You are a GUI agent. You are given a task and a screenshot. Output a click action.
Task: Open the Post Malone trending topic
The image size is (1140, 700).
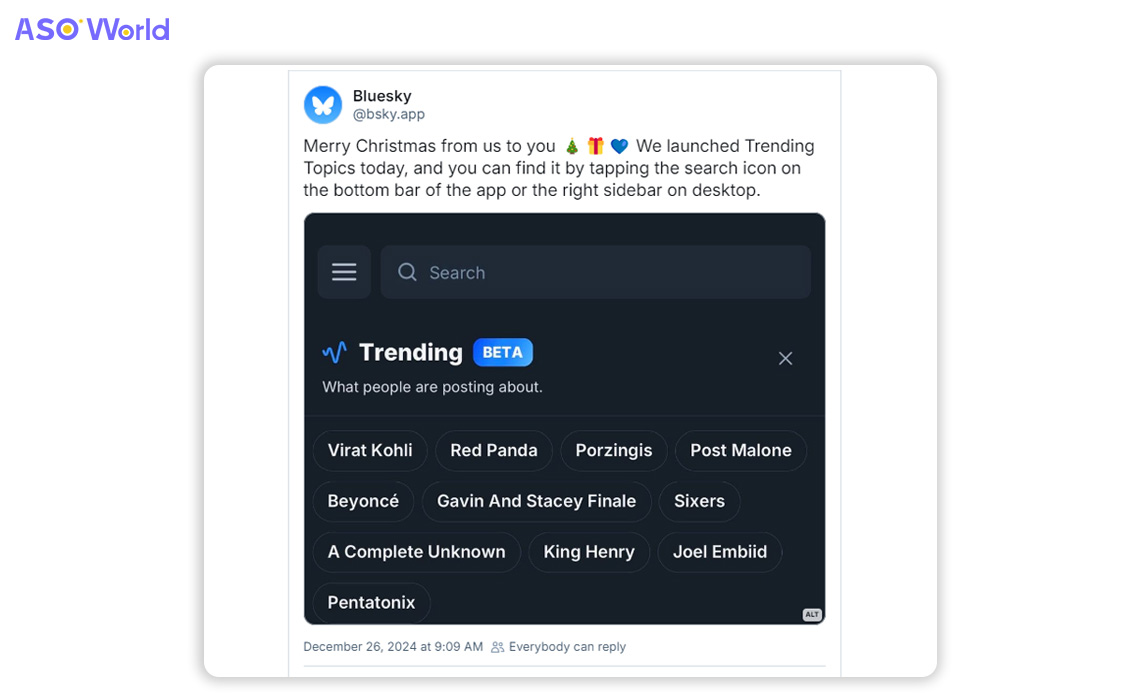741,451
